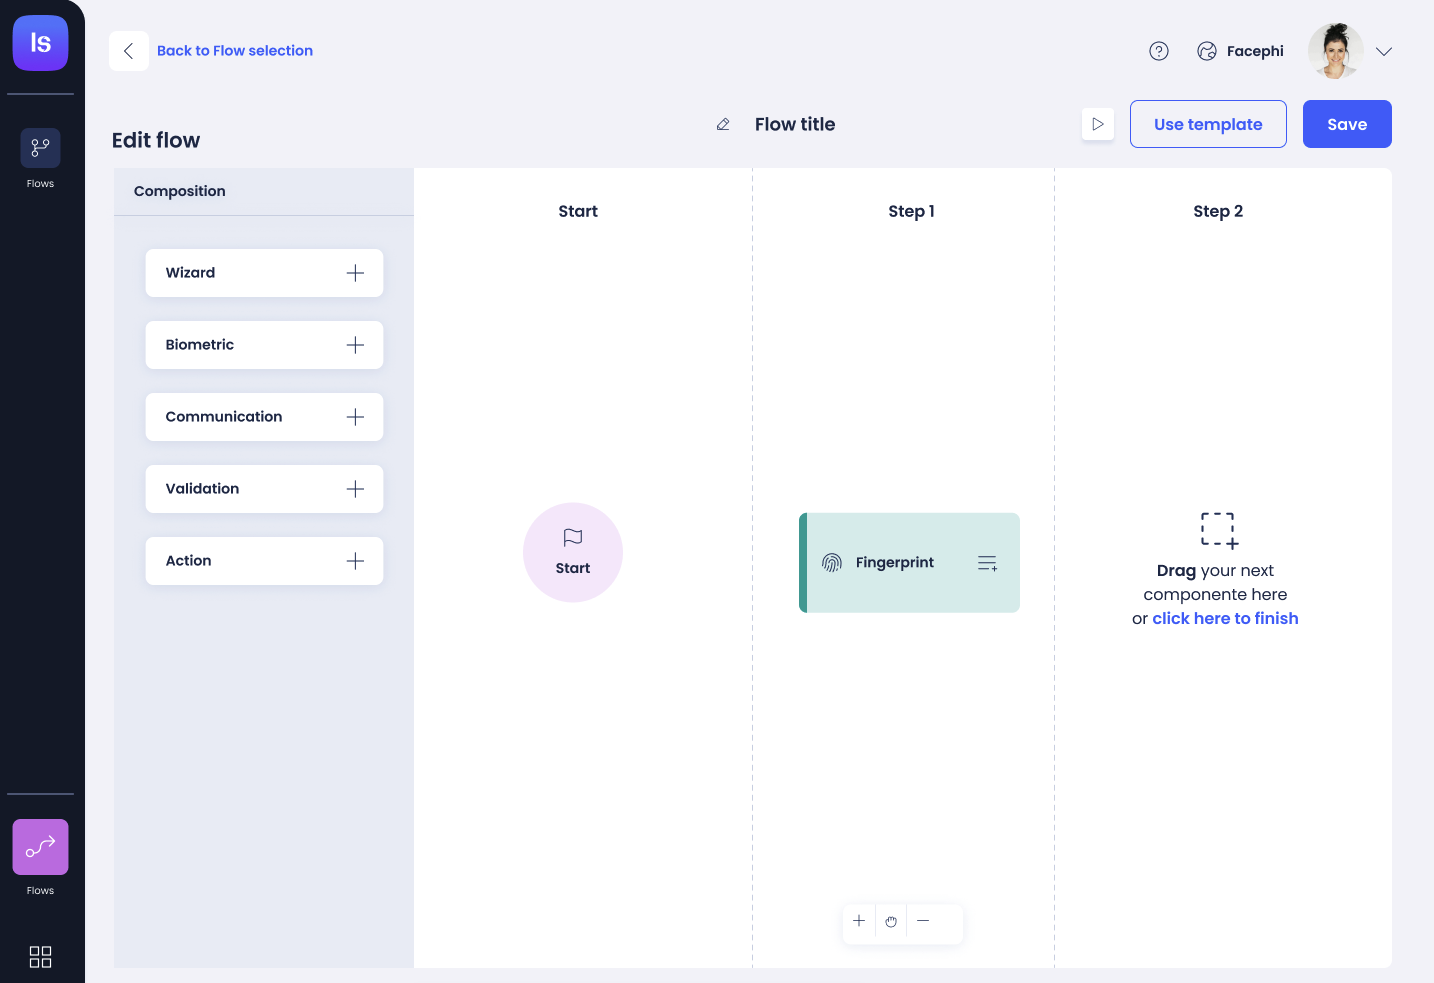Image resolution: width=1434 pixels, height=983 pixels.
Task: Click the grid dashboard icon at sidebar bottom
Action: point(40,956)
